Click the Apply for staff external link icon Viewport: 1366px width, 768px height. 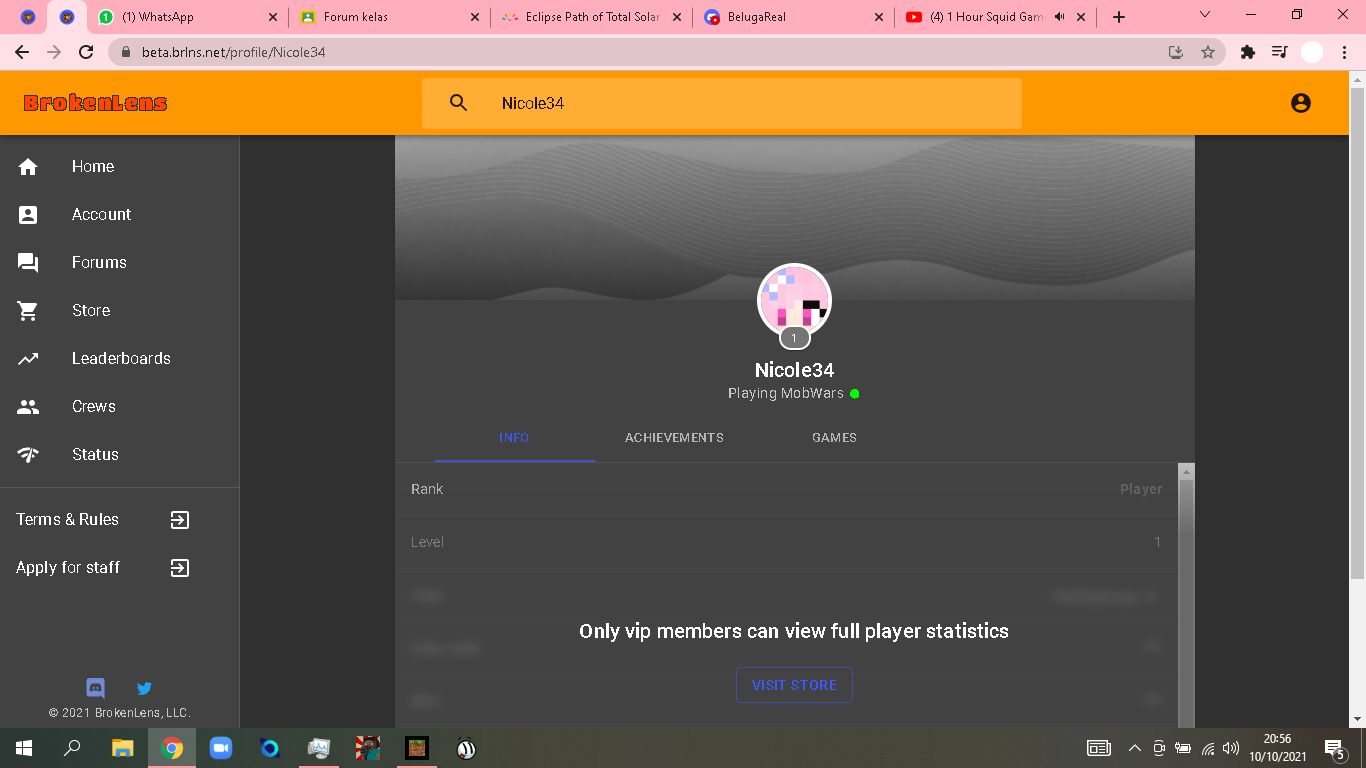pos(180,568)
